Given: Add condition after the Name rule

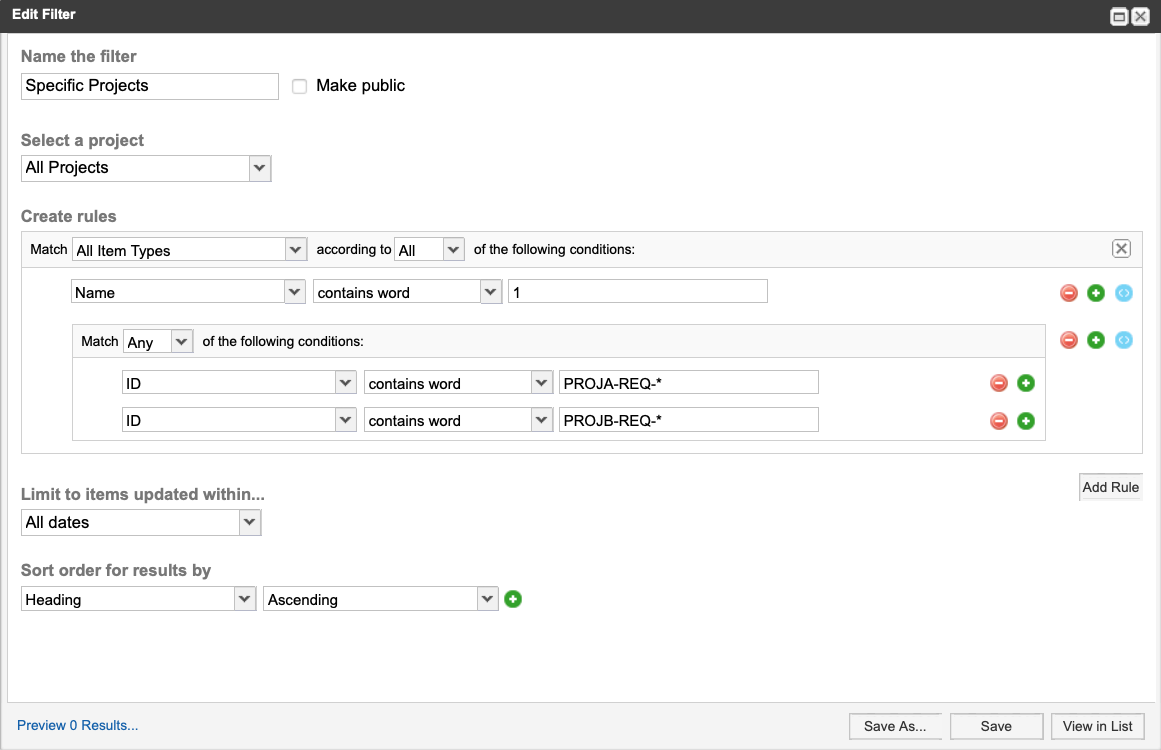Looking at the screenshot, I should (1096, 293).
